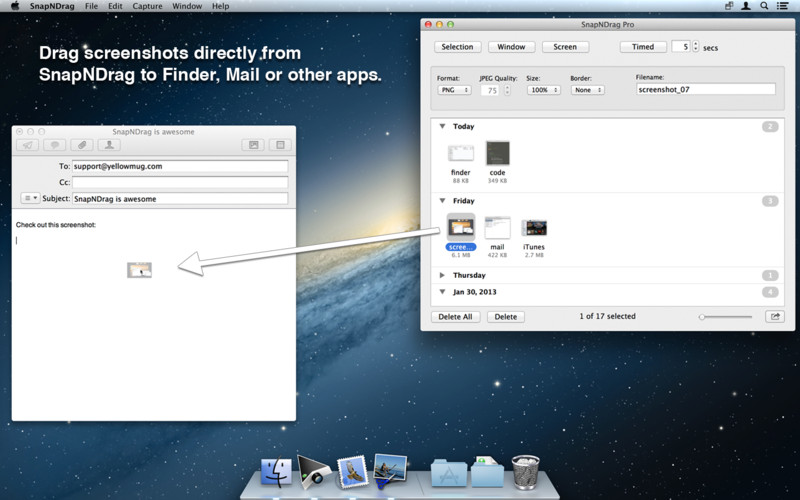Click the address contacts icon in Mail
The height and width of the screenshot is (500, 800).
tap(109, 145)
